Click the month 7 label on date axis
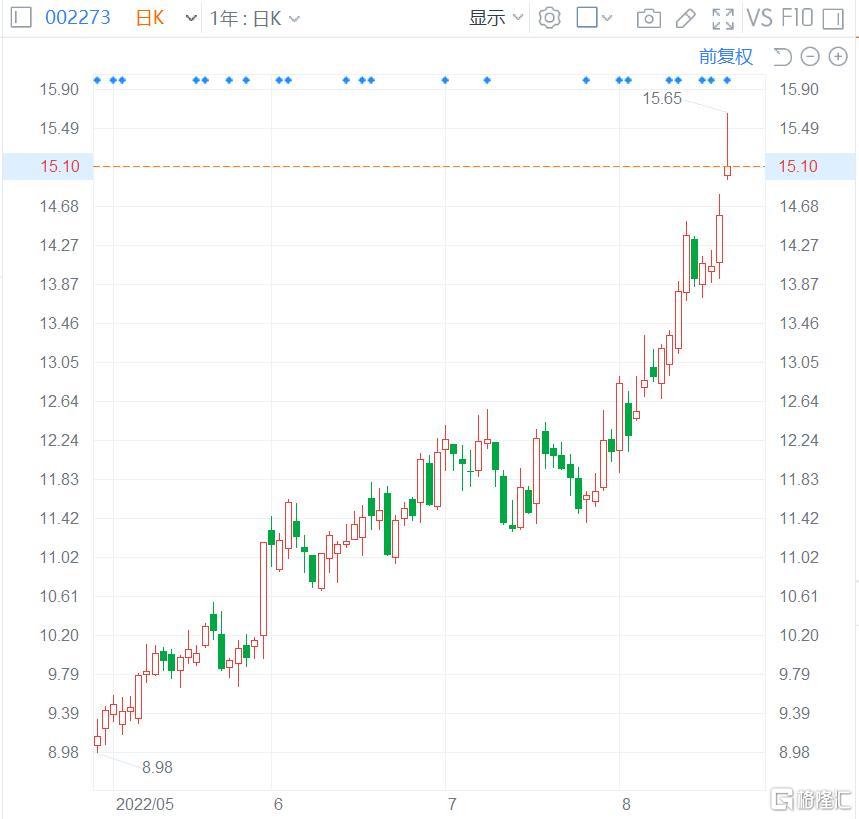The height and width of the screenshot is (819, 859). pos(452,804)
